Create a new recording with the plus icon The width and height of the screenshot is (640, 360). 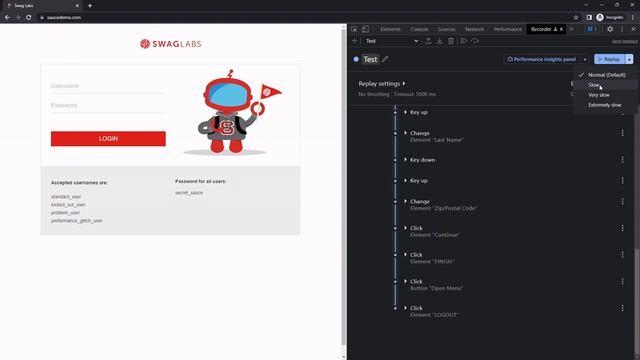(354, 41)
